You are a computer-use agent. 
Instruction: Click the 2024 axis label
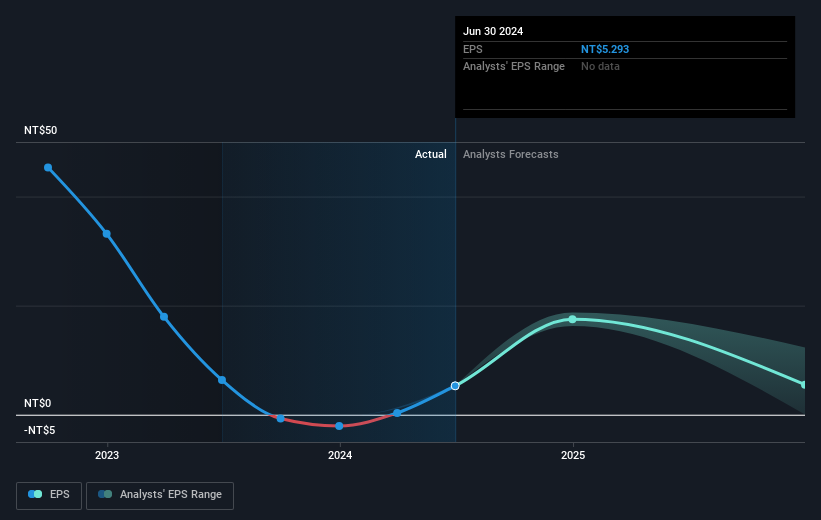340,455
